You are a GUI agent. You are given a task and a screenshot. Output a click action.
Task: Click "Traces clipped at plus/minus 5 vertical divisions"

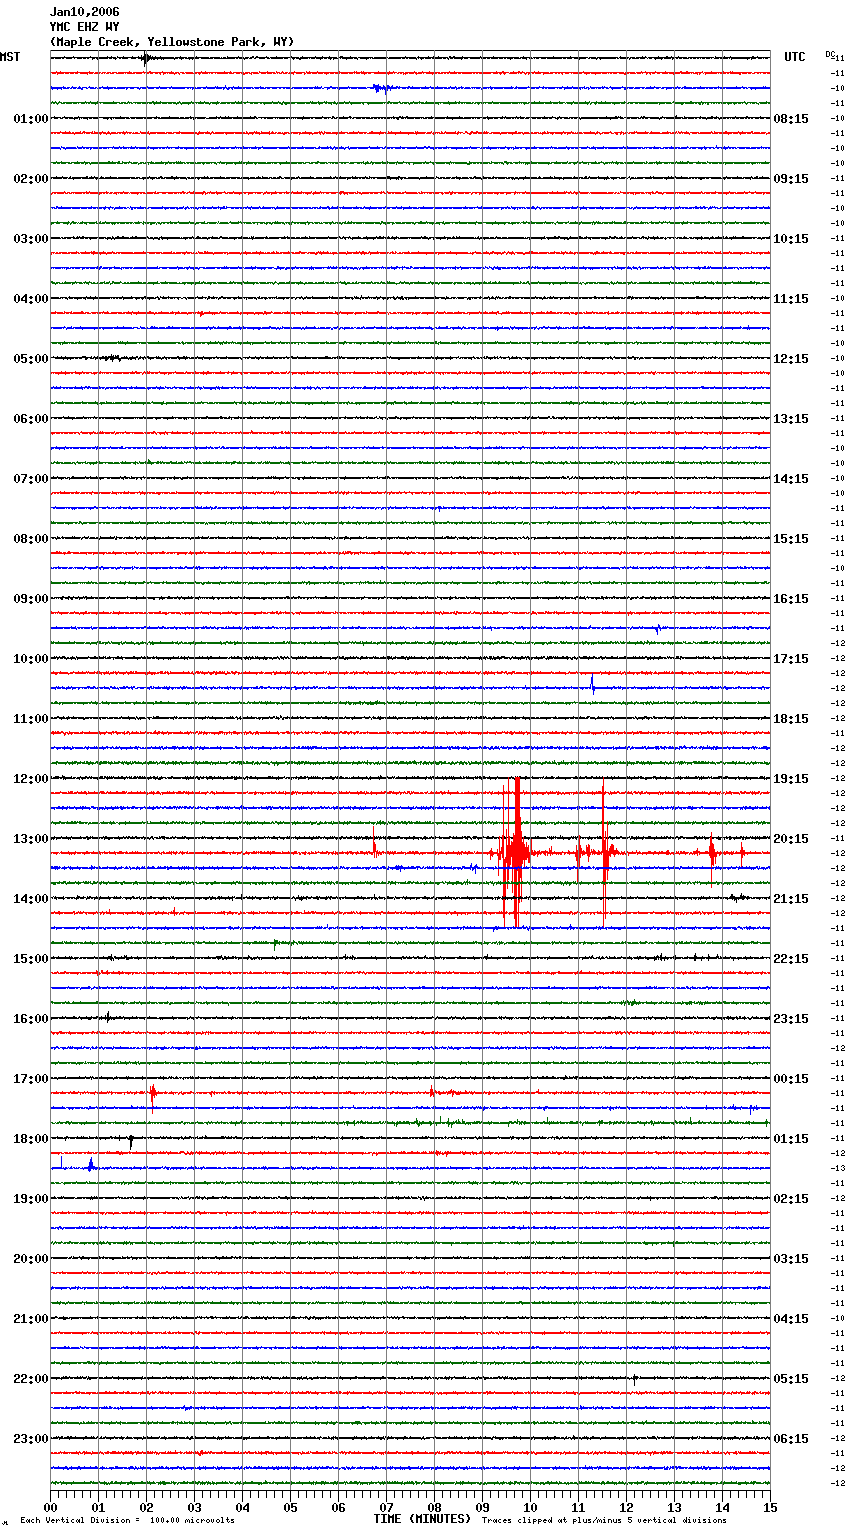[604, 1521]
